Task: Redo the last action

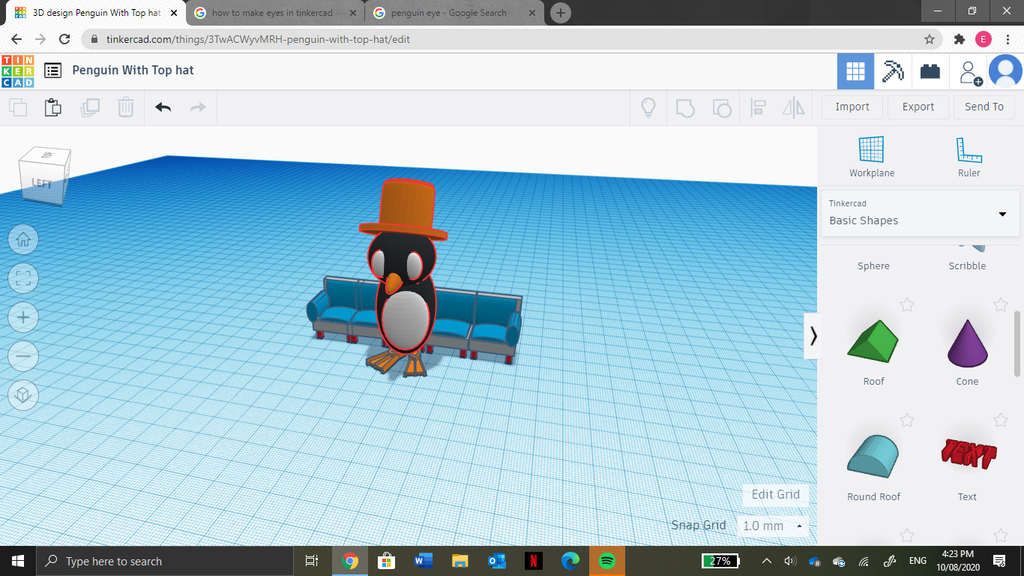Action: click(x=198, y=107)
